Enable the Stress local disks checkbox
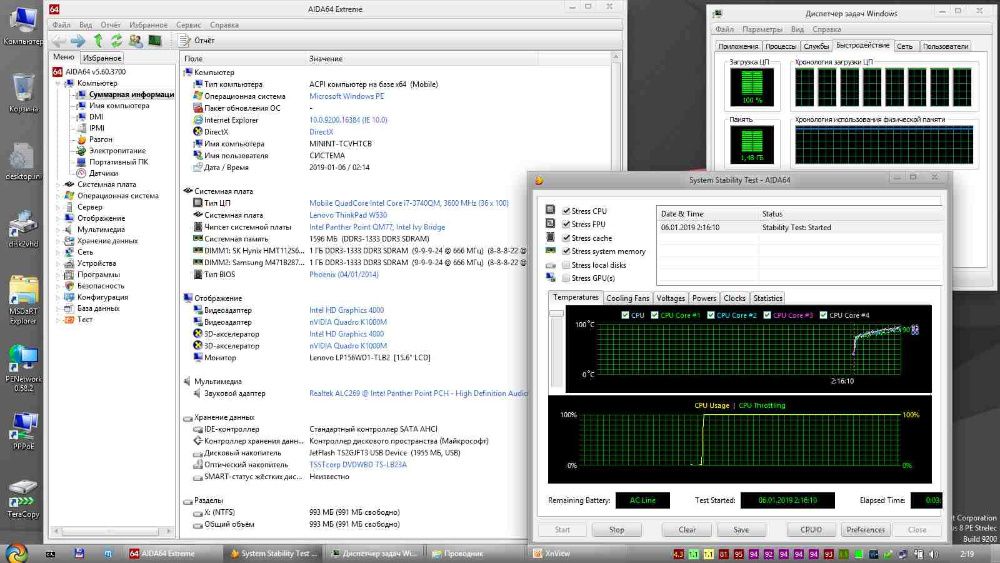 [566, 265]
